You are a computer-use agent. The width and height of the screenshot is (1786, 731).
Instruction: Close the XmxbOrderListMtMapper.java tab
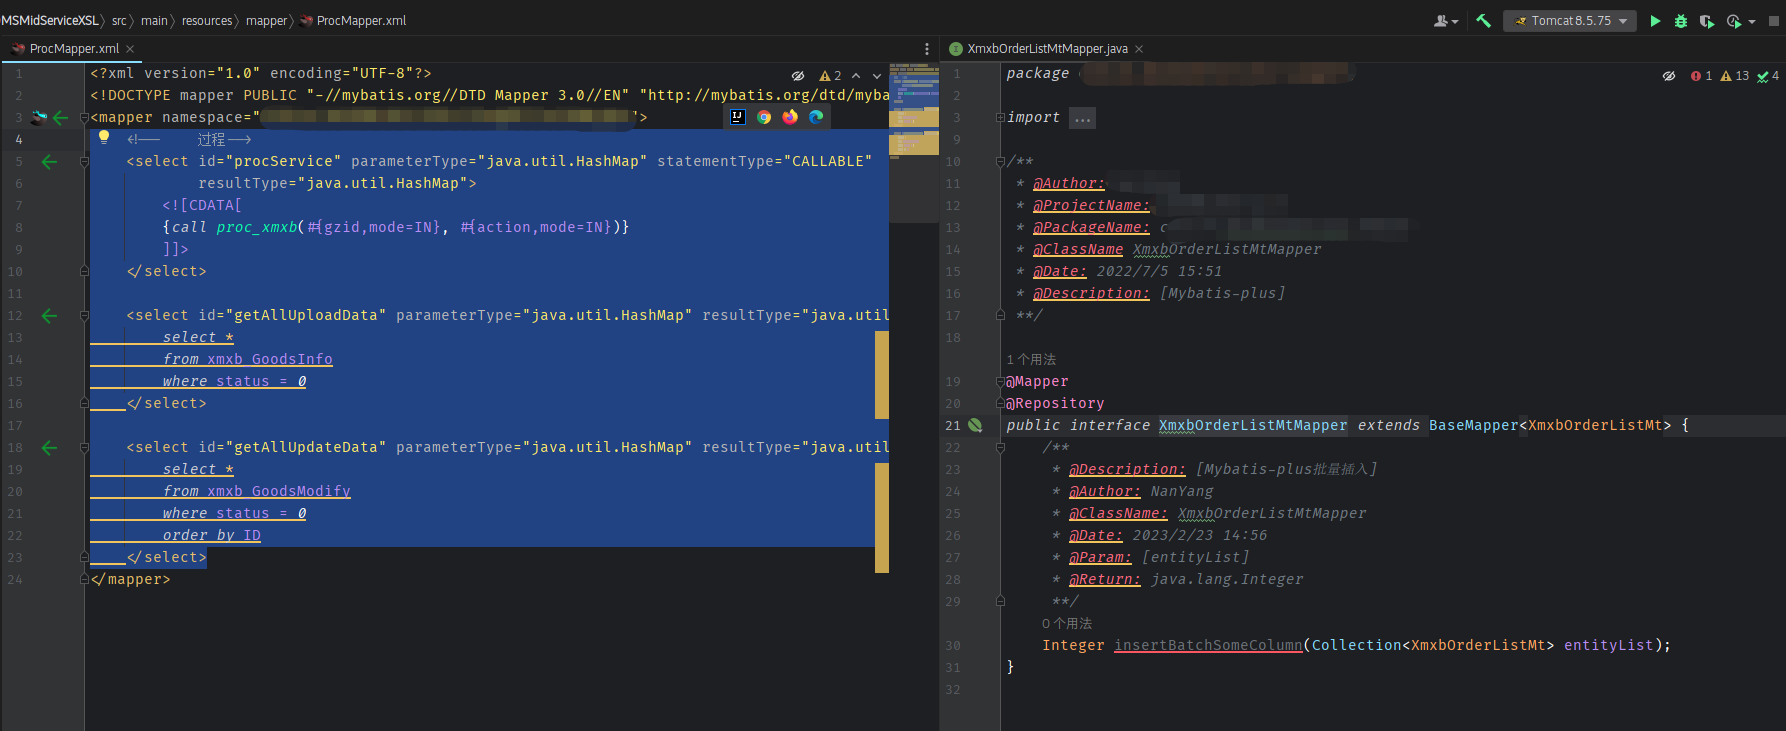point(1139,49)
